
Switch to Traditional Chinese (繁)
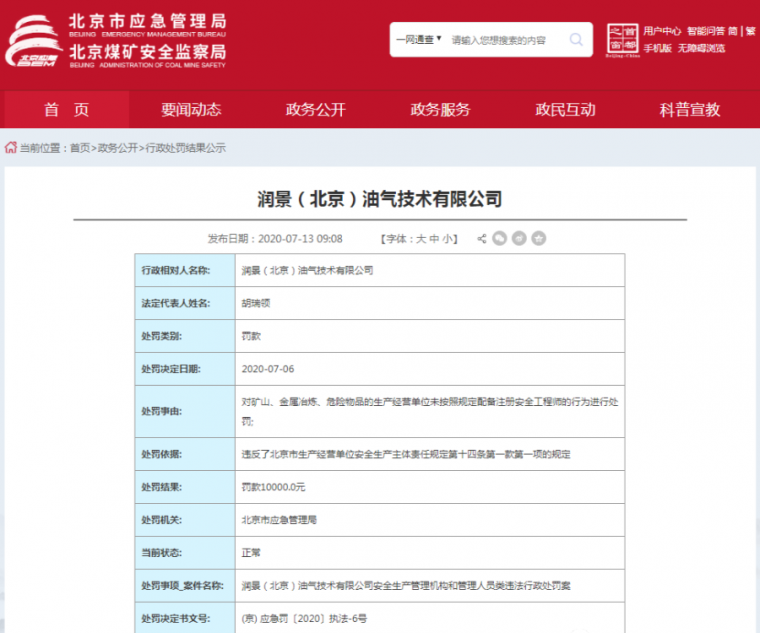click(750, 31)
